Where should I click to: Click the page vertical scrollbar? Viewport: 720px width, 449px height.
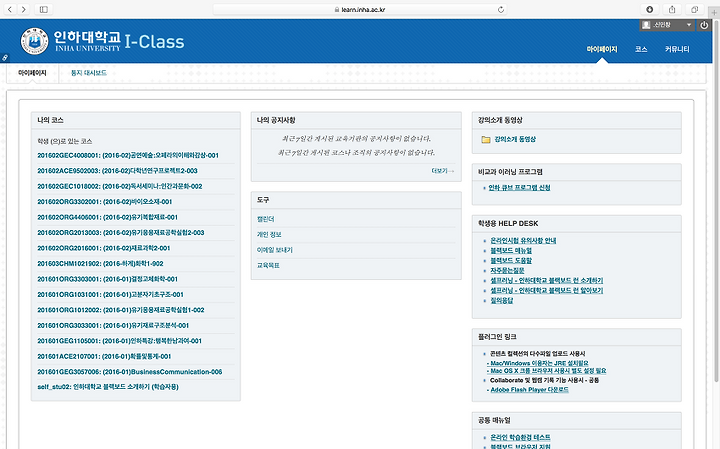pyautogui.click(x=716, y=200)
